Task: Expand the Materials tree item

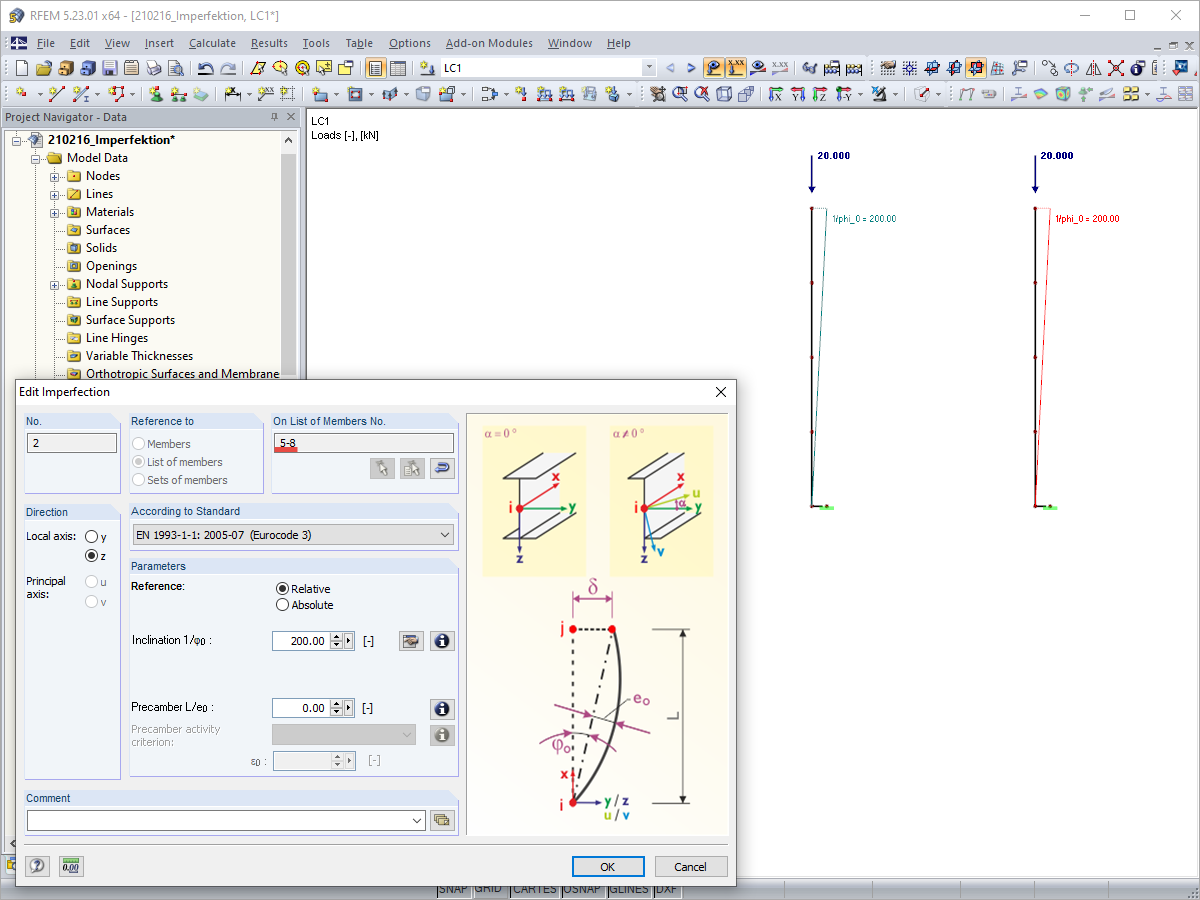Action: (56, 212)
